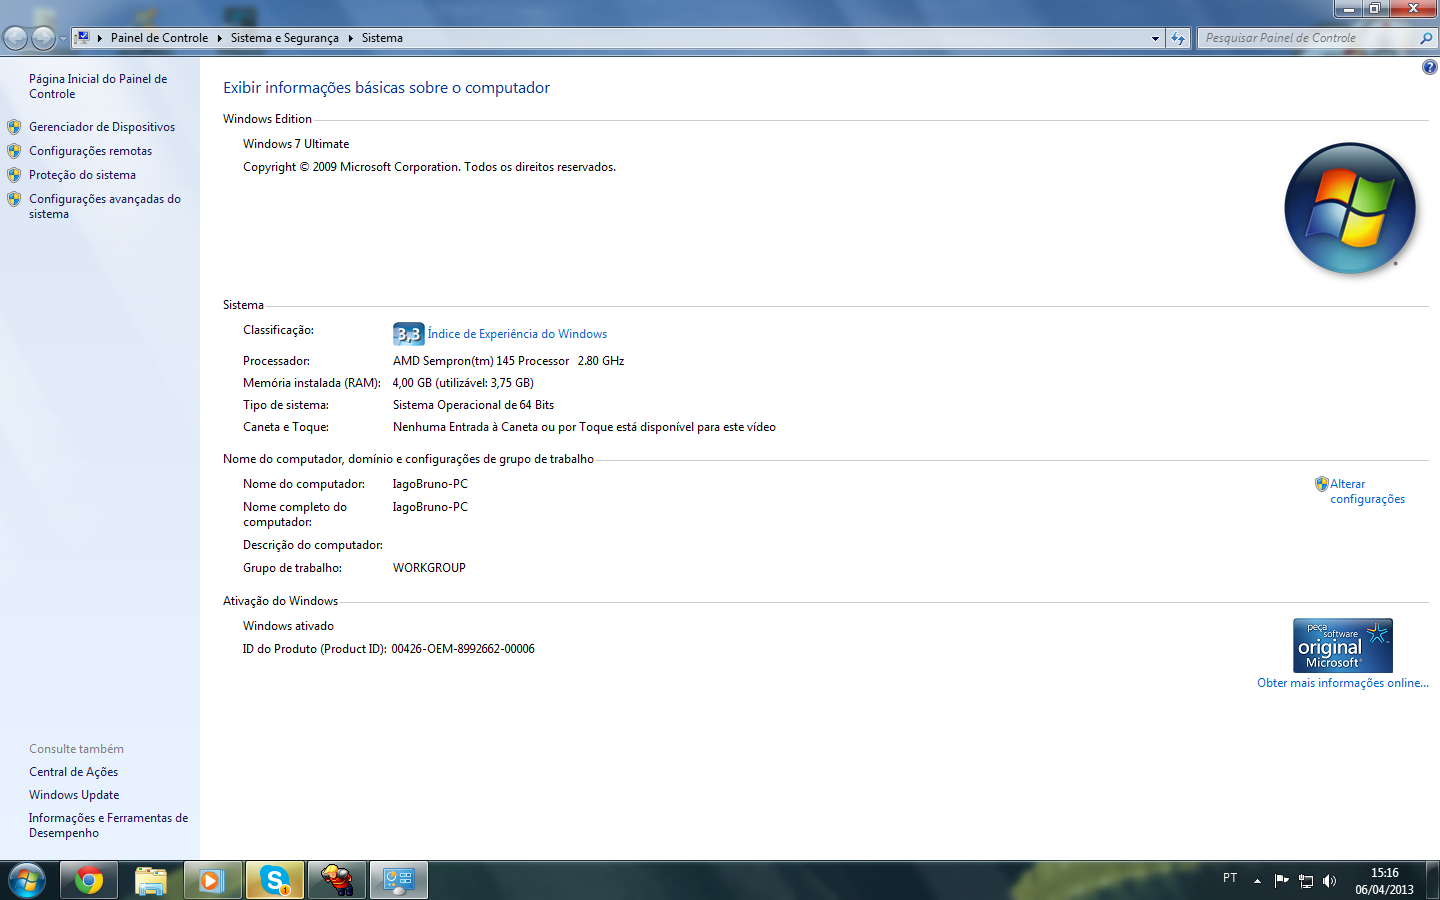Open 'Configurações avançadas do sistema'

(x=105, y=206)
